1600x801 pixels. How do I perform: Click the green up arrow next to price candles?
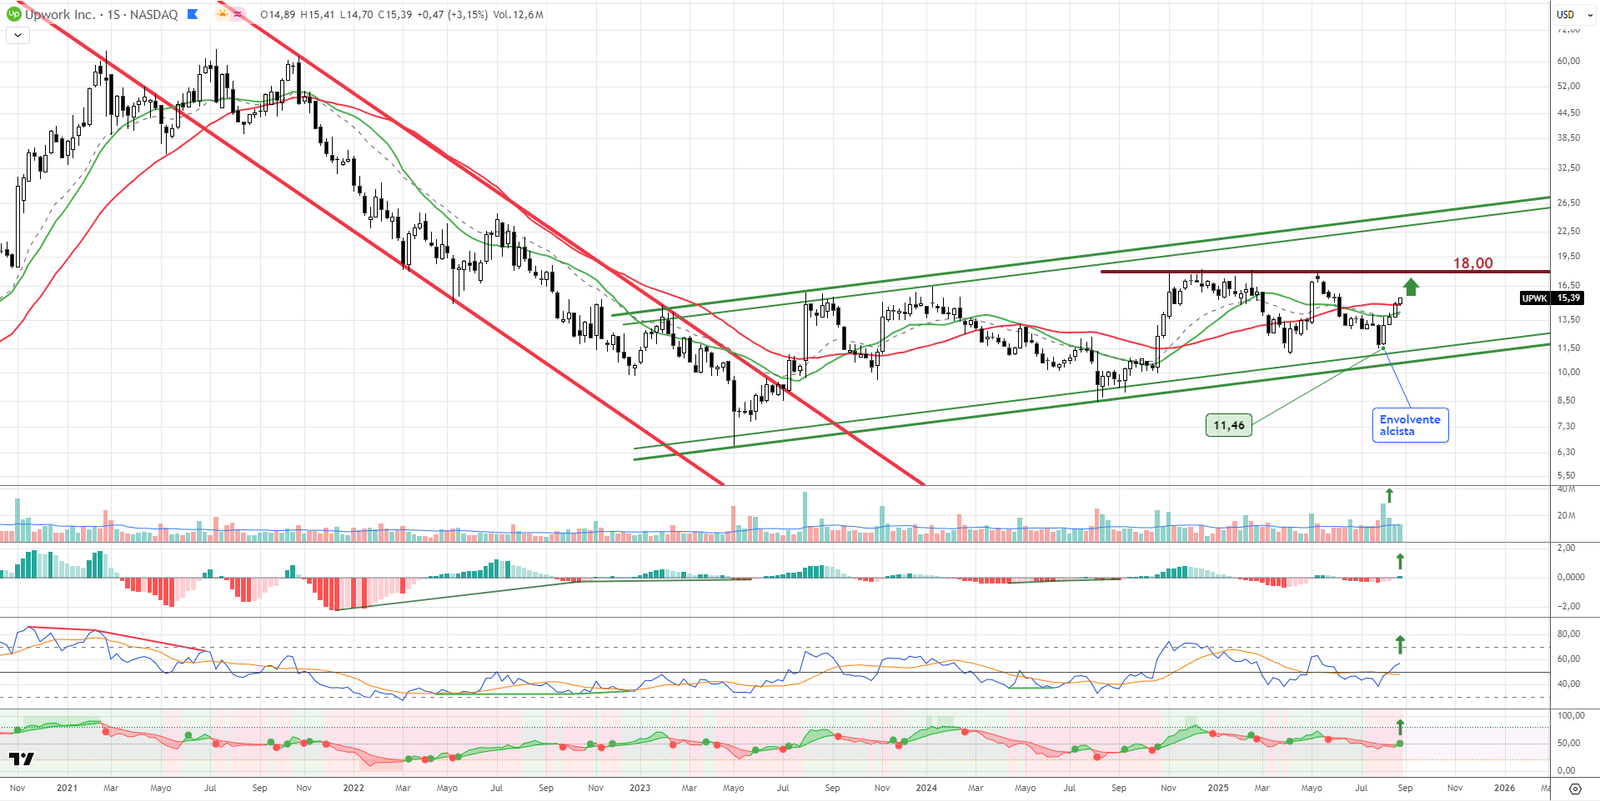click(x=1410, y=287)
